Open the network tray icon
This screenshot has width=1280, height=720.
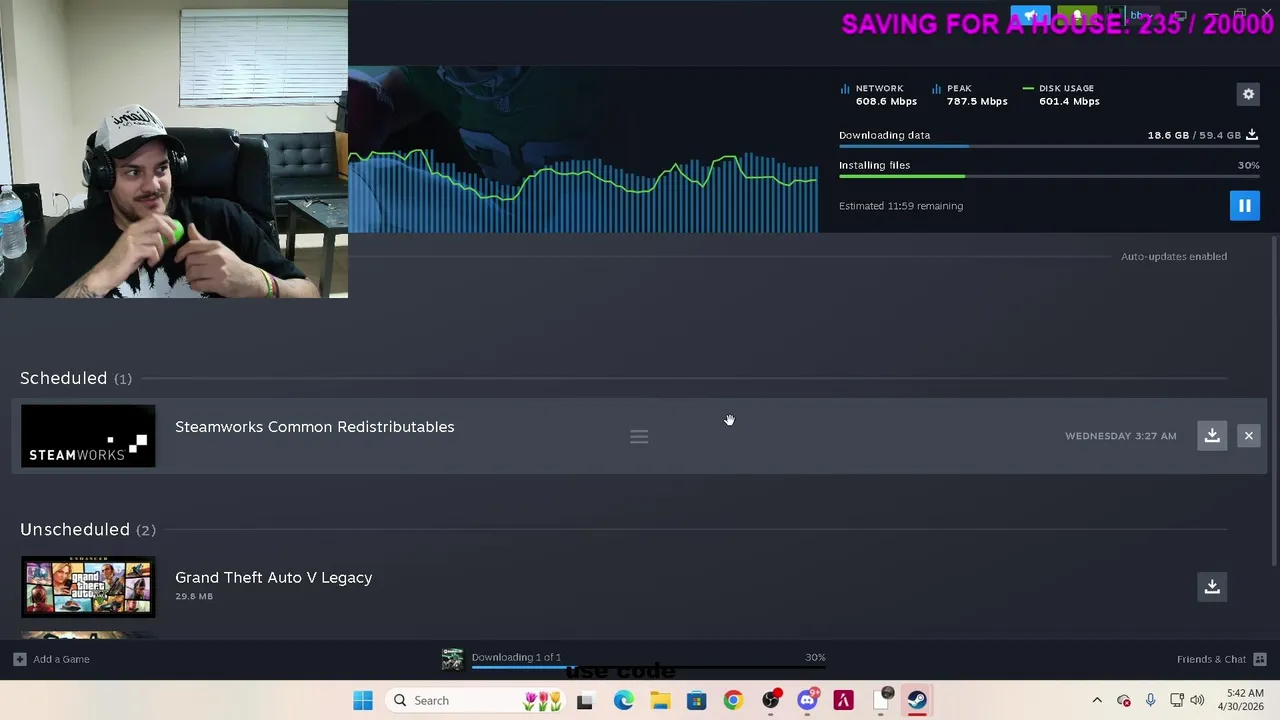1176,701
